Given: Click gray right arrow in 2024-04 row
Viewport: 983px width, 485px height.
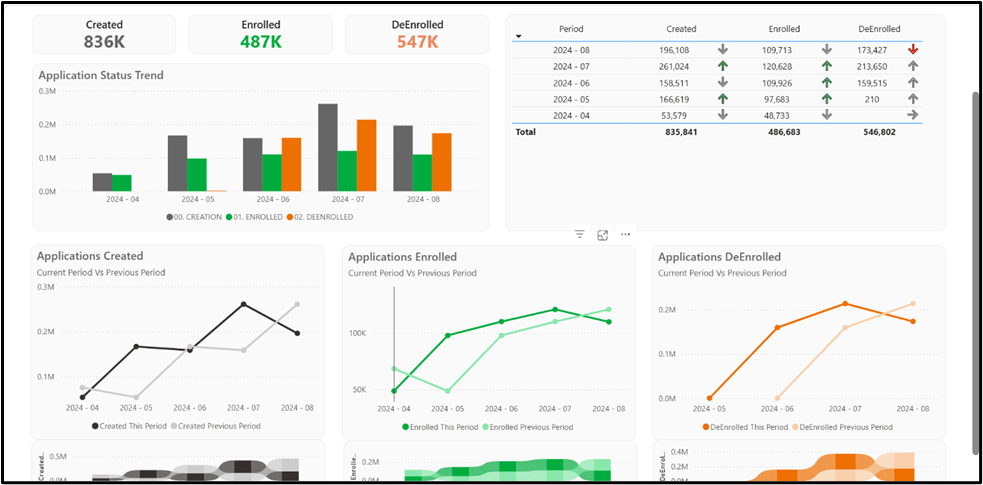Looking at the screenshot, I should click(912, 115).
